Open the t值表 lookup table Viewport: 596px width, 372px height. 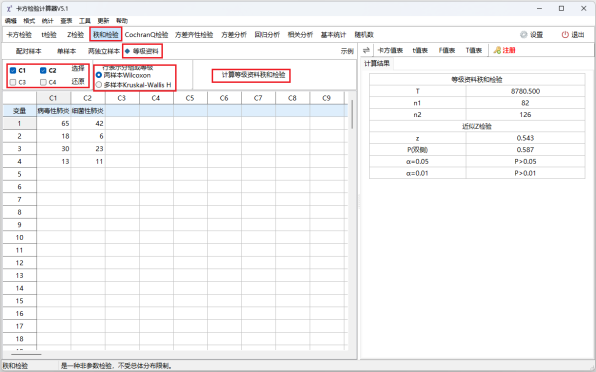(x=420, y=50)
